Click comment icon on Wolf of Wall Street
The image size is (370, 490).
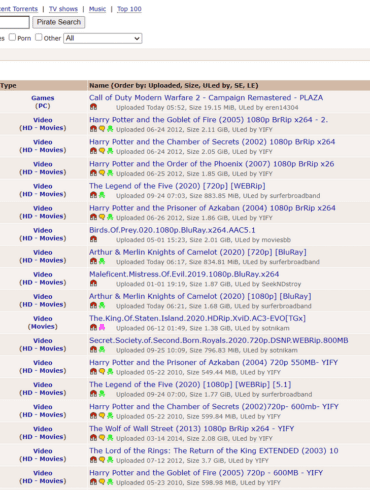(x=102, y=438)
